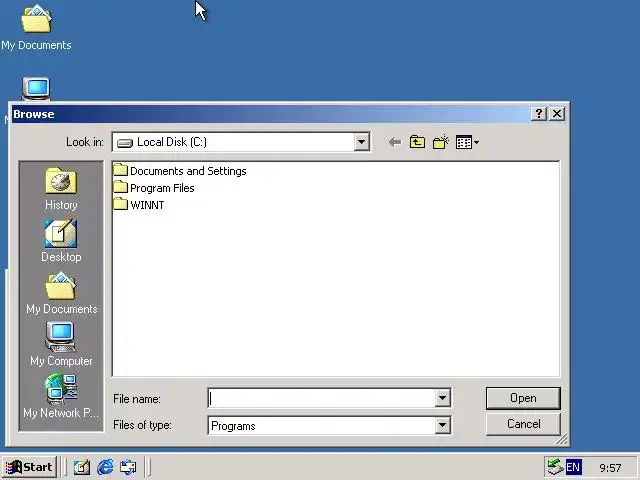This screenshot has width=640, height=480.
Task: Click the hardware tray icon beside EN
Action: pyautogui.click(x=555, y=467)
